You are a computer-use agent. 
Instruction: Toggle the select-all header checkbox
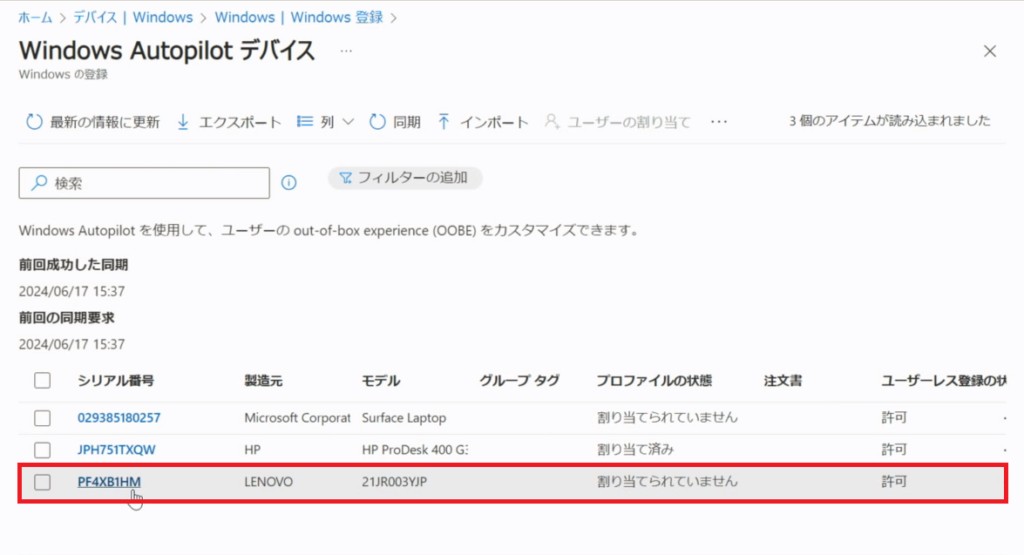pos(42,380)
